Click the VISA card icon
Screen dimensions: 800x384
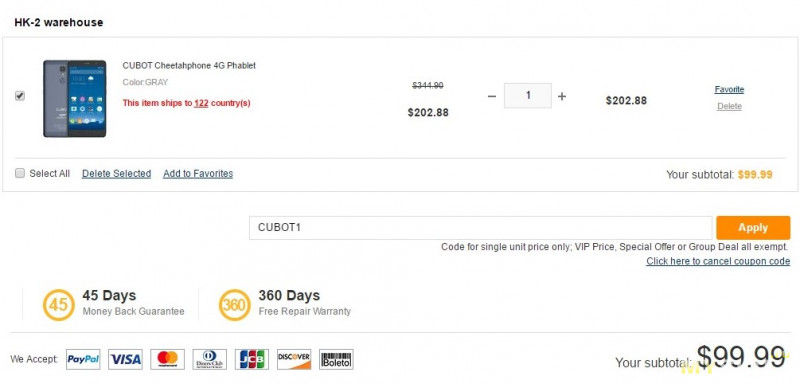[126, 360]
